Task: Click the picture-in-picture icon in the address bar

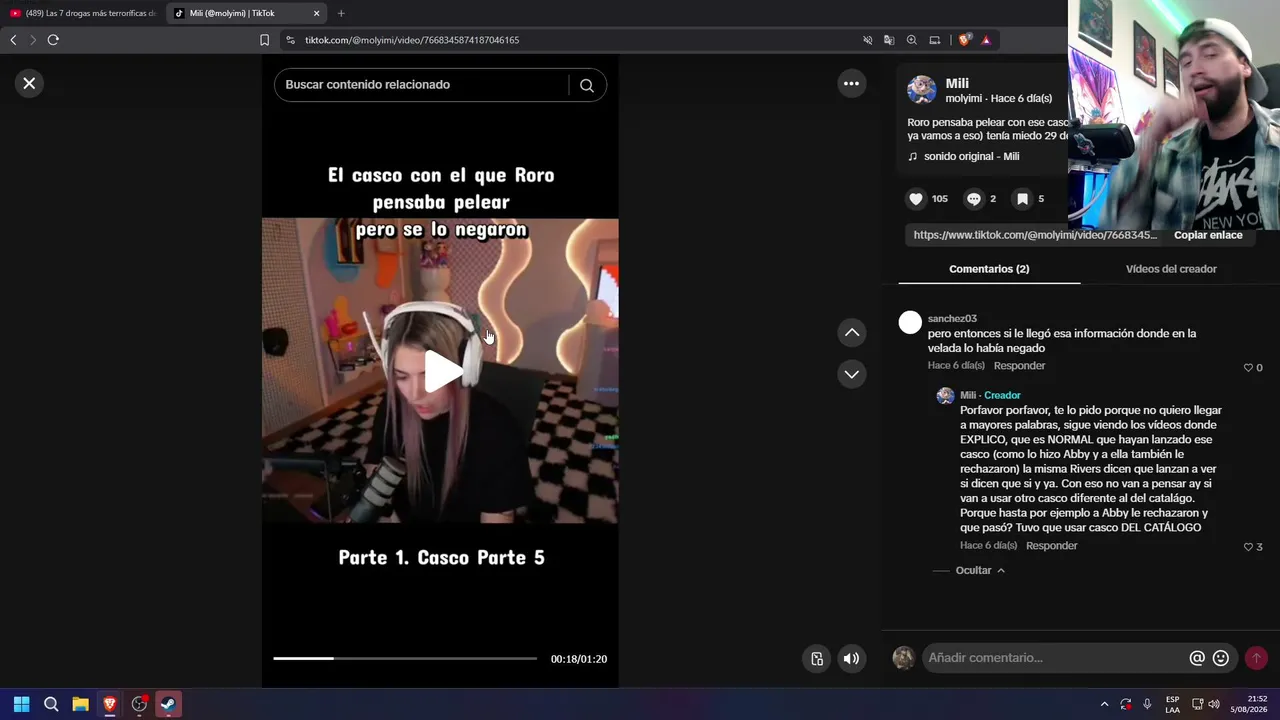Action: pos(935,40)
